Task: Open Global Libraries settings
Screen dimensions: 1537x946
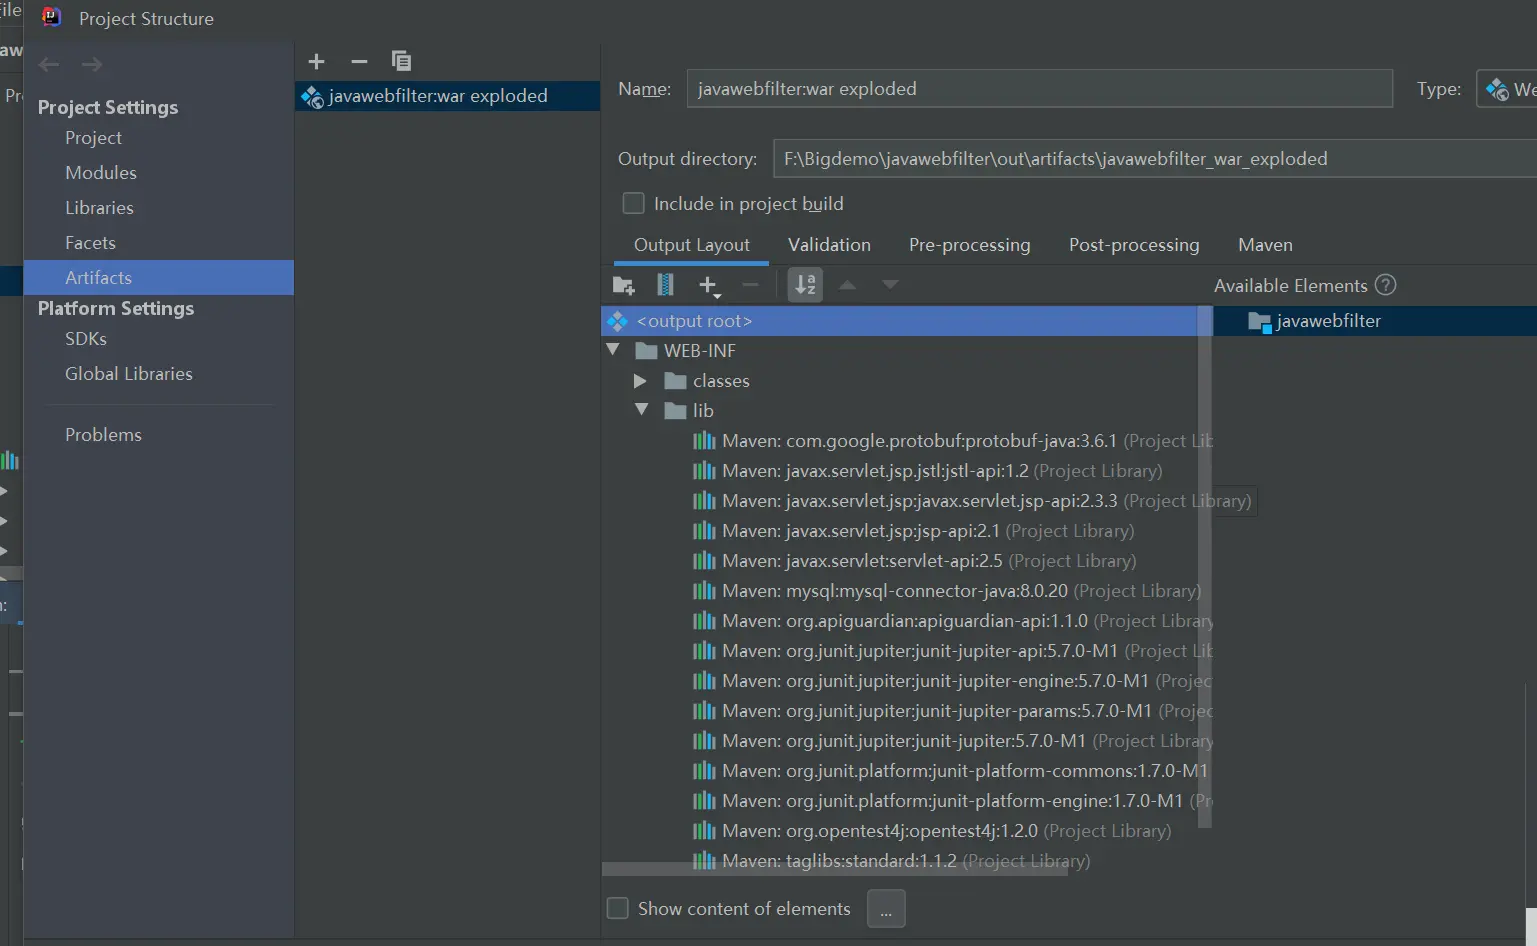Action: (159, 374)
